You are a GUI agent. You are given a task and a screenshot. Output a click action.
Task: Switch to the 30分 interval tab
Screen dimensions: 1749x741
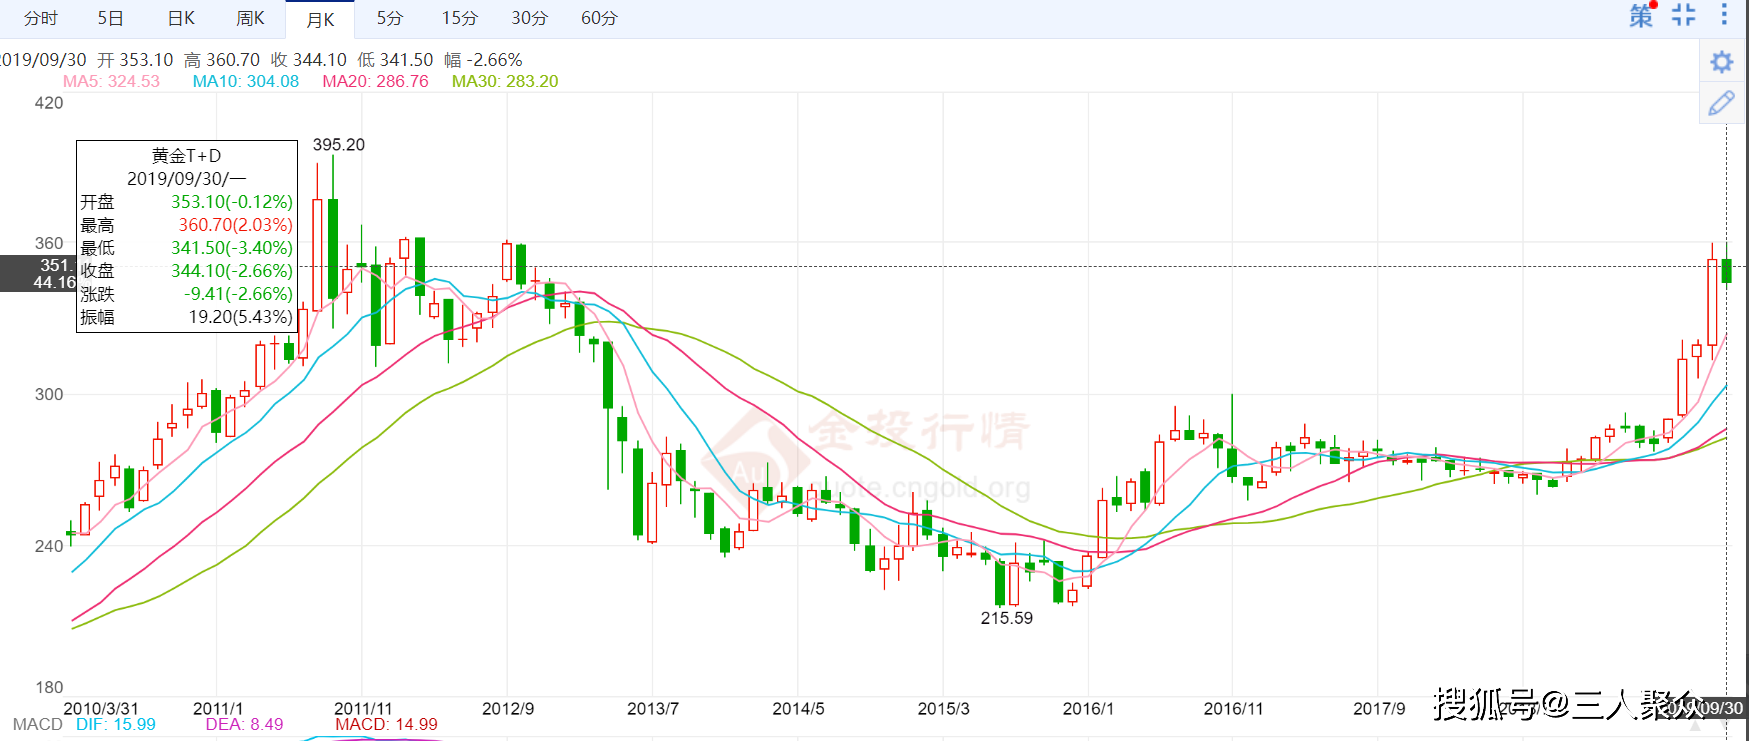point(530,18)
